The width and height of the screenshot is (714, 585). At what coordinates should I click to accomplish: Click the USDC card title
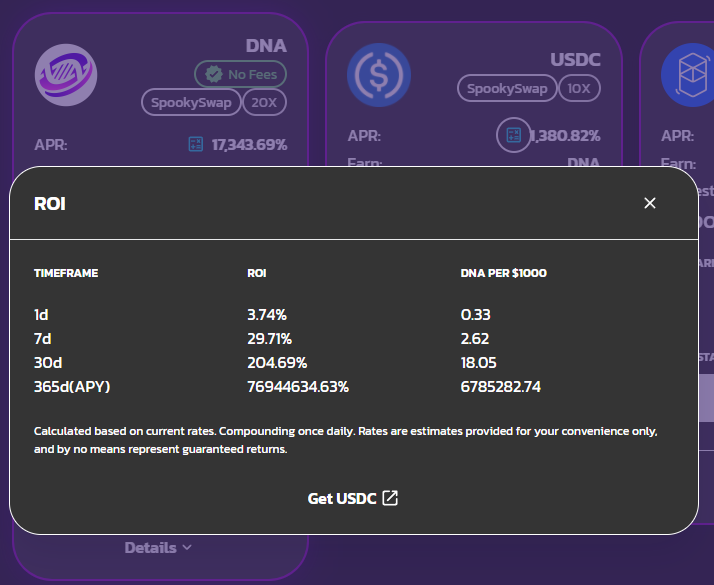tap(575, 60)
